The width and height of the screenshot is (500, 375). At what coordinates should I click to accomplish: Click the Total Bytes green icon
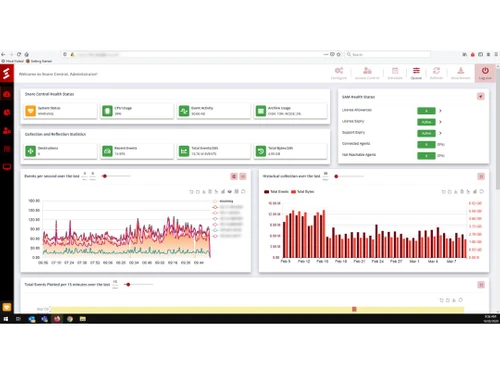click(261, 151)
